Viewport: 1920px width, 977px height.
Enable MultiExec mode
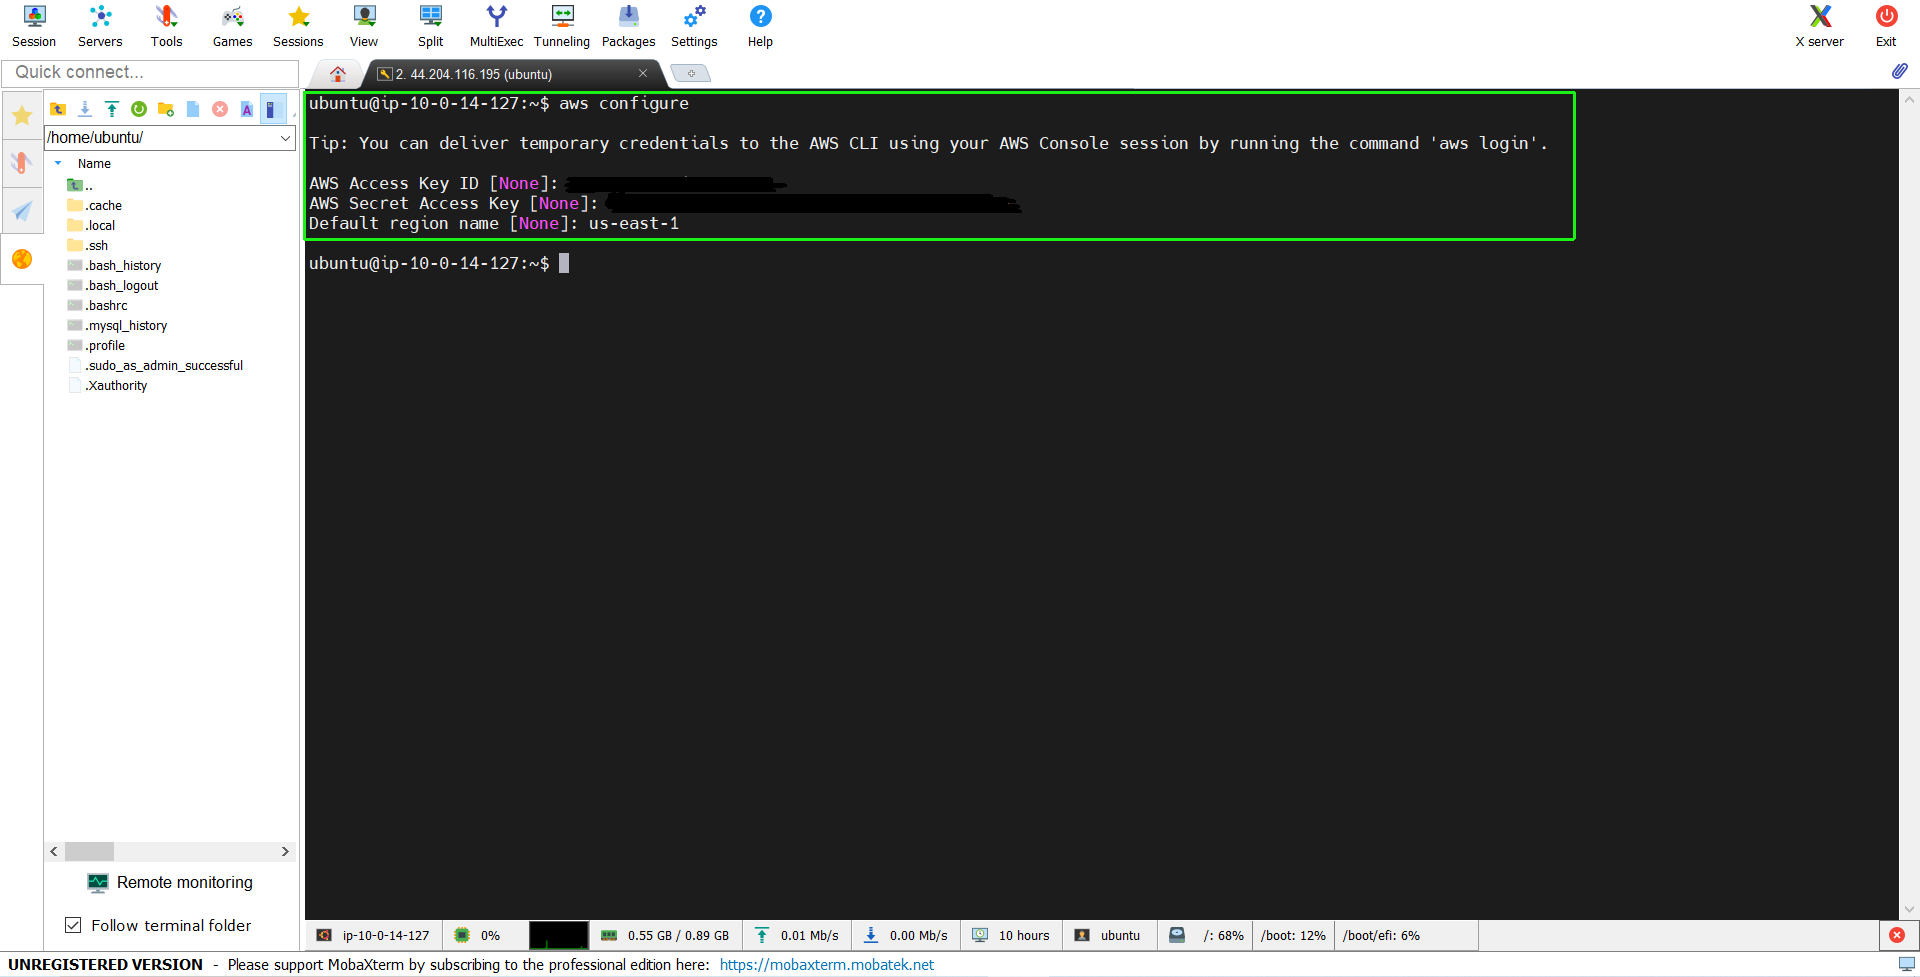[496, 26]
